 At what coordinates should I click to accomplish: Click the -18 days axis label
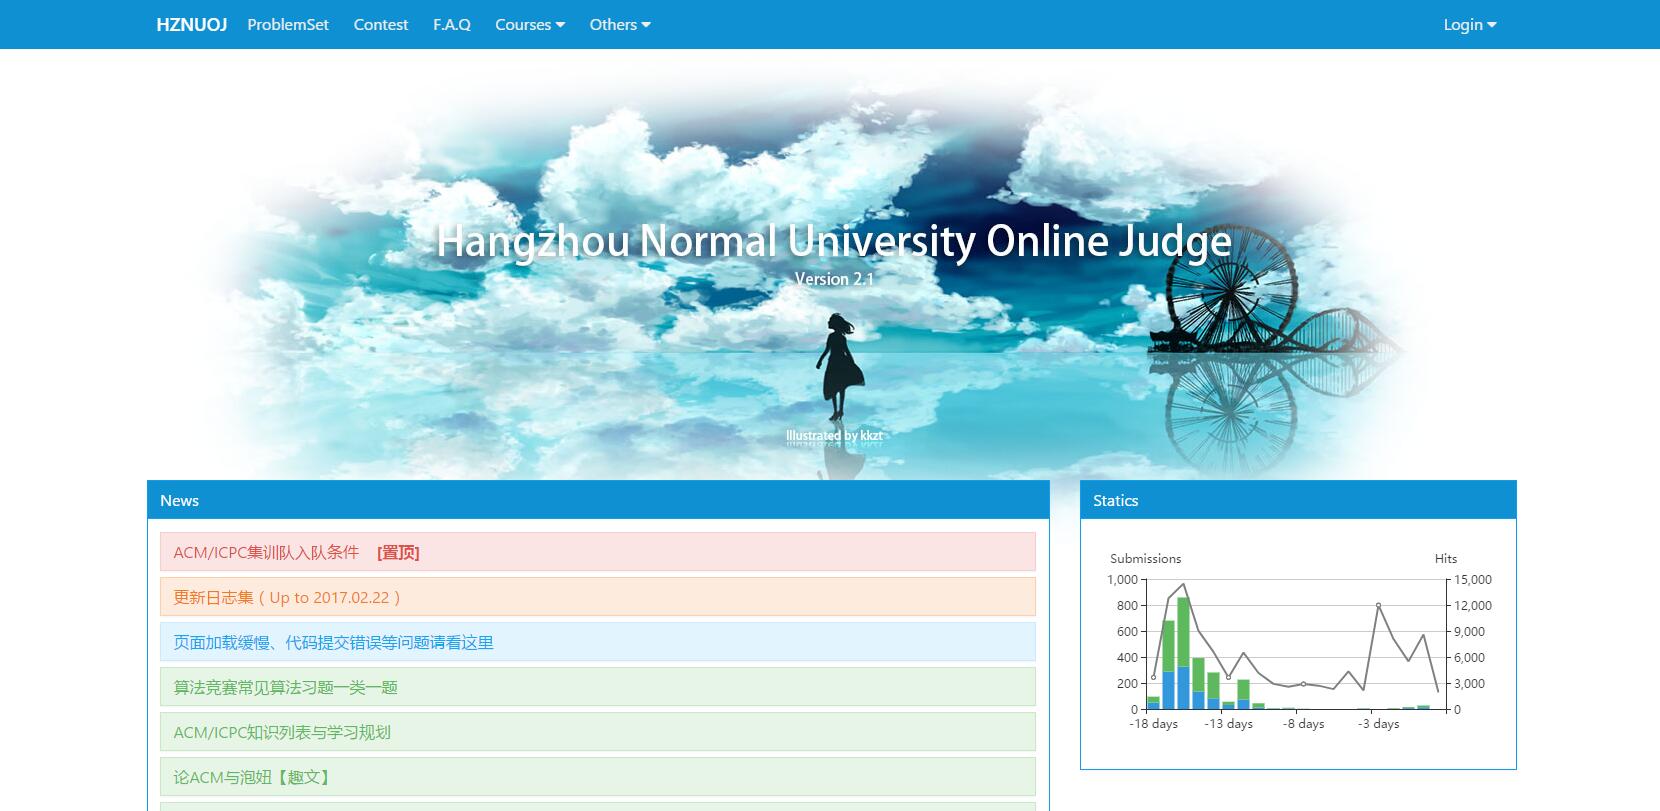pos(1154,723)
